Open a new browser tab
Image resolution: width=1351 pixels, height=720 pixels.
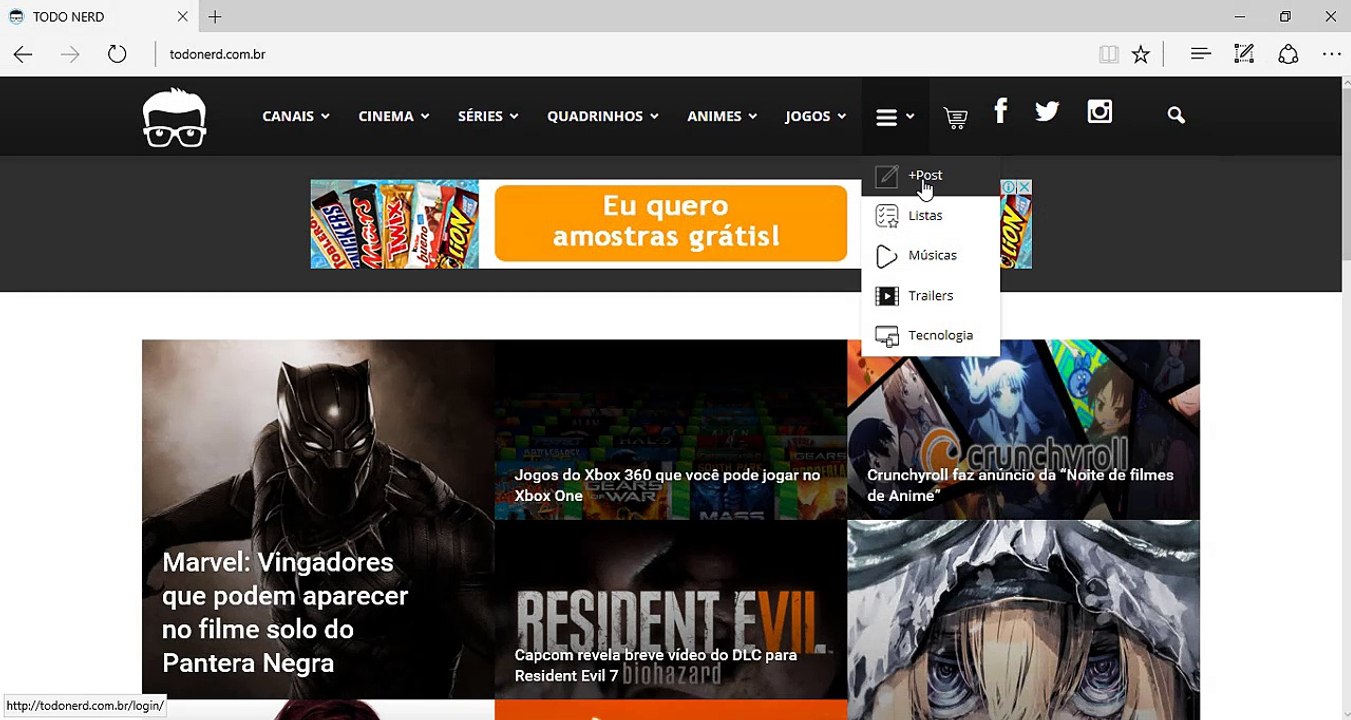[x=215, y=17]
